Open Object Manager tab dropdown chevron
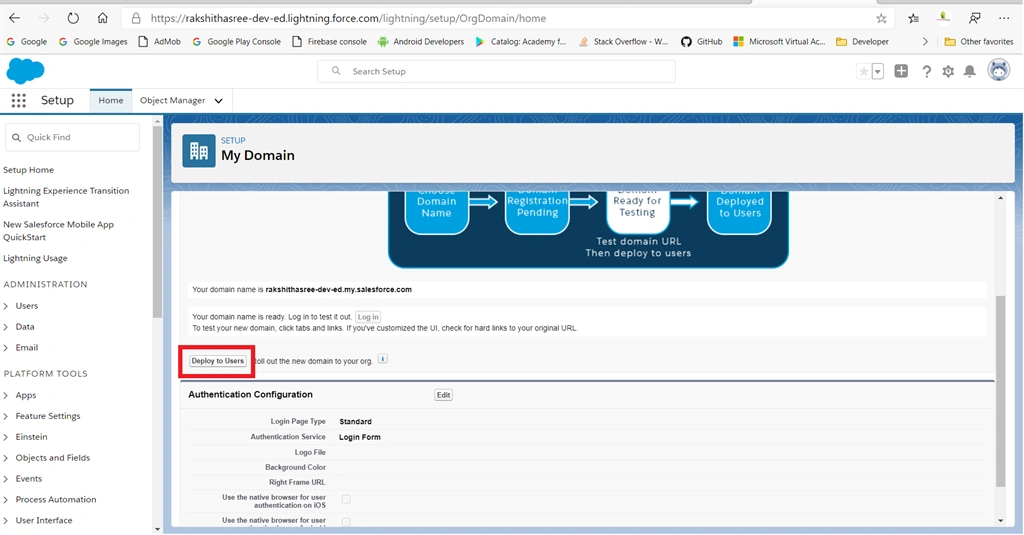 pyautogui.click(x=219, y=101)
